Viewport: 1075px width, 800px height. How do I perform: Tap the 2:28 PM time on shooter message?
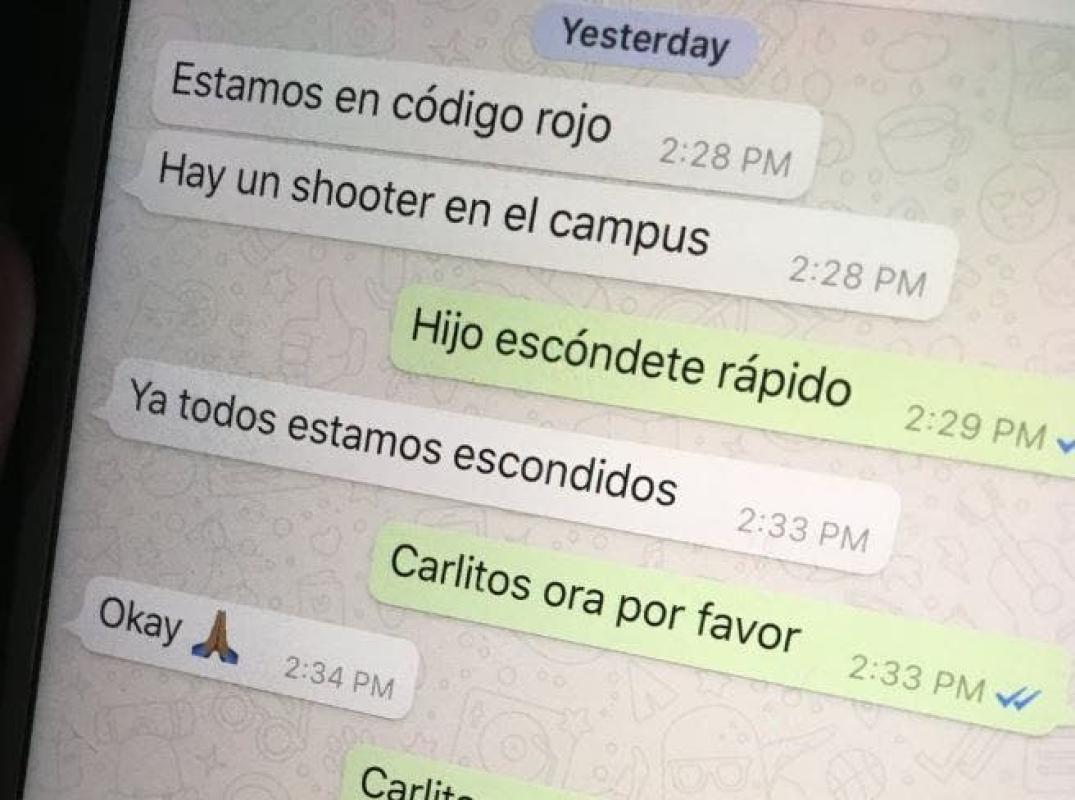857,277
